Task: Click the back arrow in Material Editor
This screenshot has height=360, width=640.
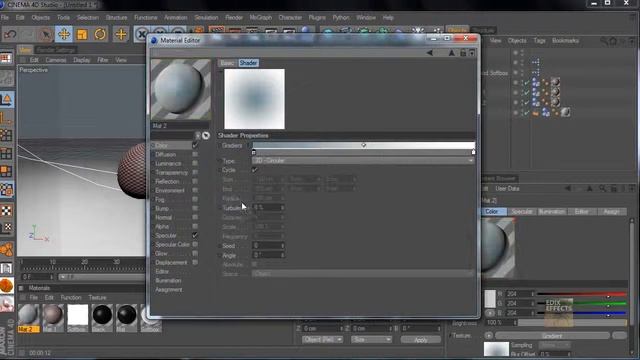Action: [429, 53]
